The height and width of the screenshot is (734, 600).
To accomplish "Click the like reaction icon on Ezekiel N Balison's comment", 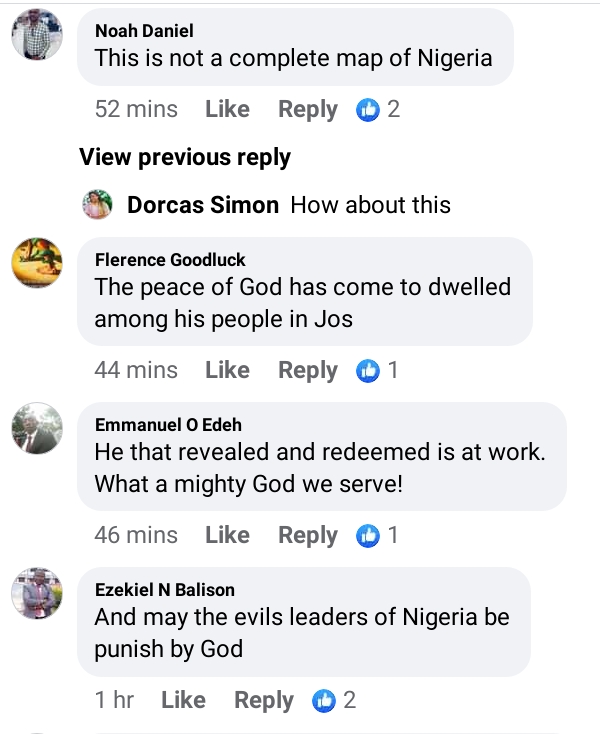I will (324, 701).
